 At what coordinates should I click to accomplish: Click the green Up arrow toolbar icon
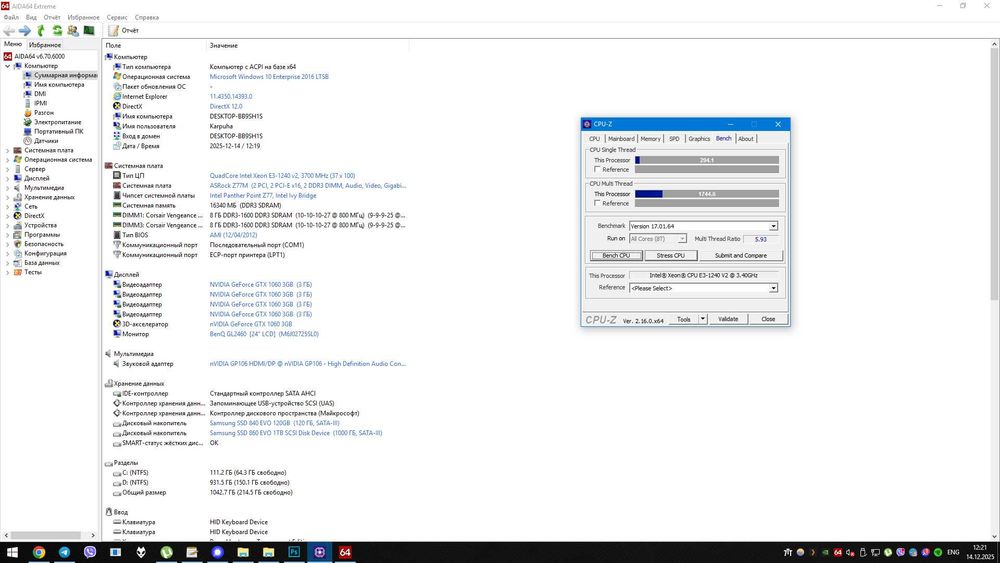point(41,31)
